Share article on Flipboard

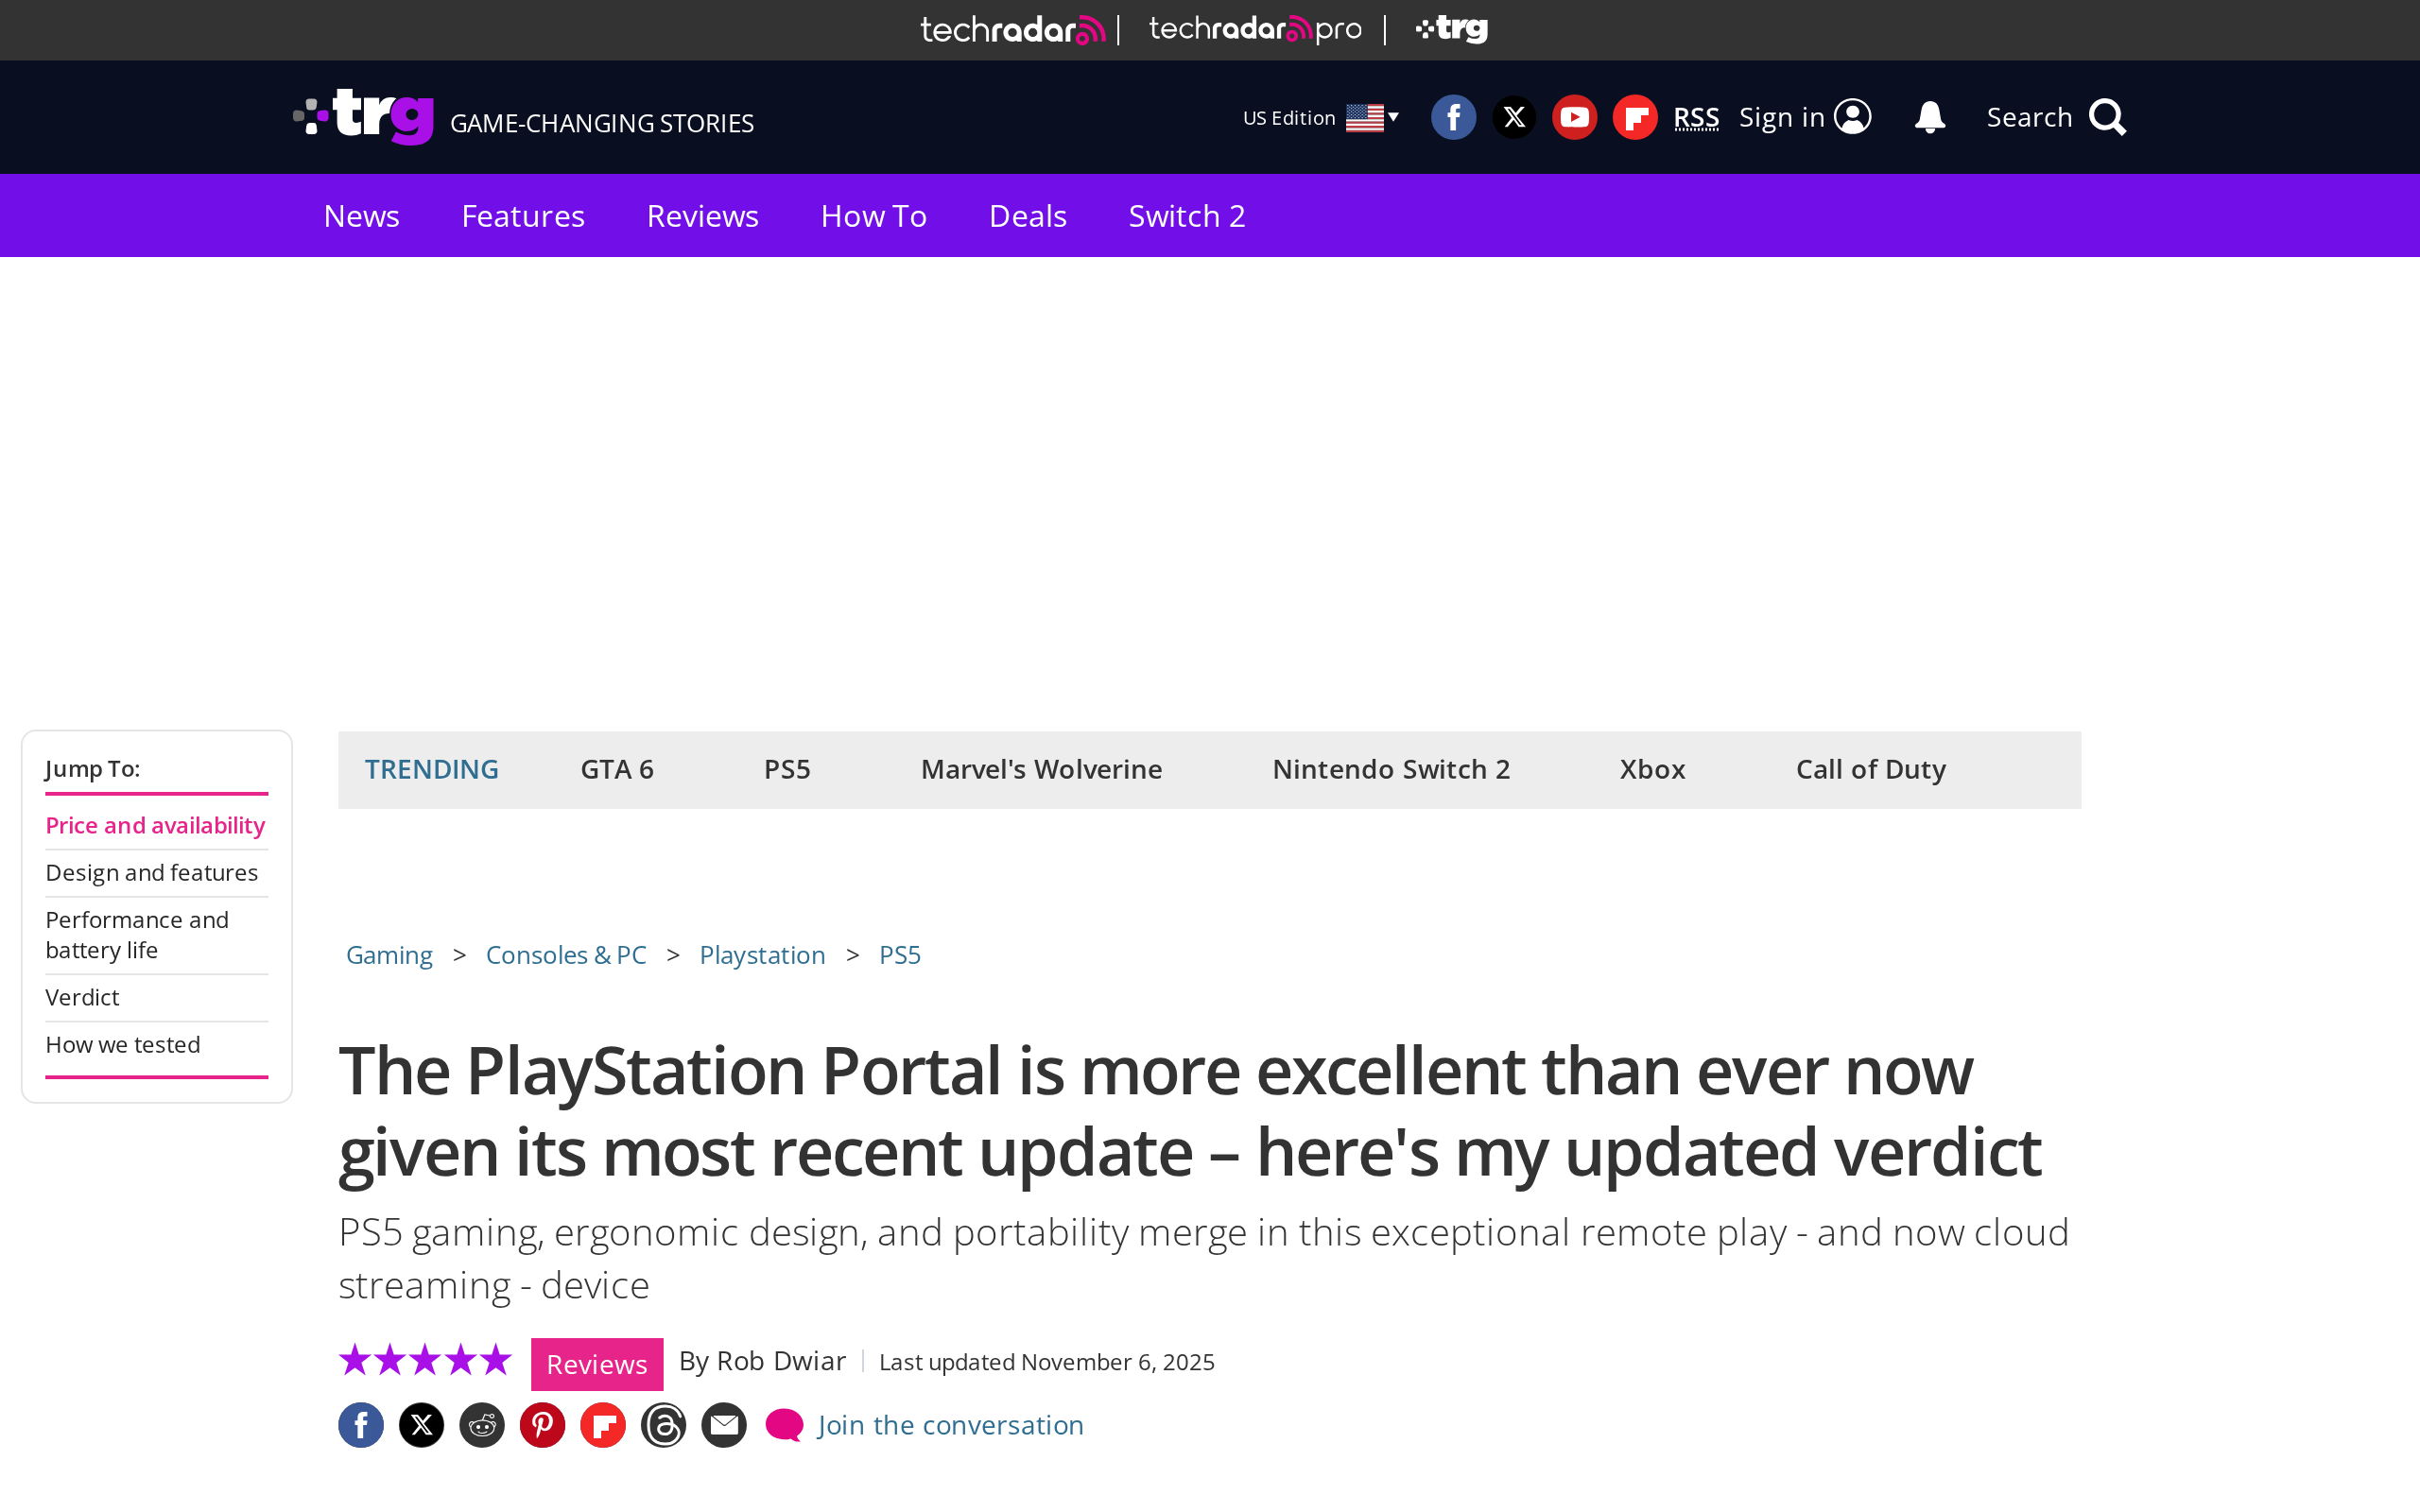pos(603,1425)
